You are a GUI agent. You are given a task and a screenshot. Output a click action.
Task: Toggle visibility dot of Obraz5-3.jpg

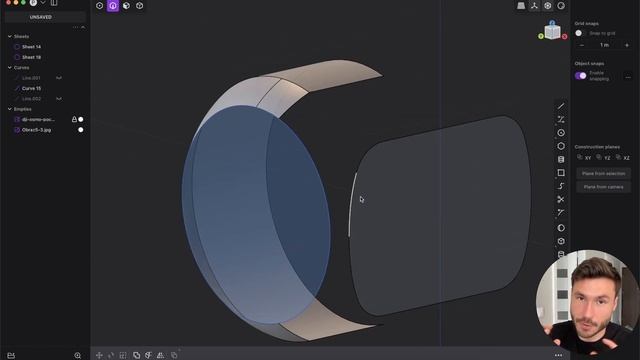coord(80,130)
